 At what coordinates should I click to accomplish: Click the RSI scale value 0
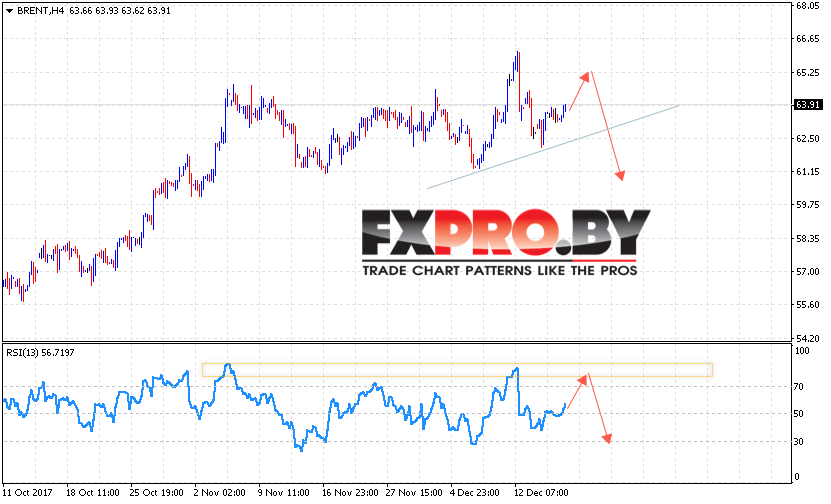[x=798, y=478]
